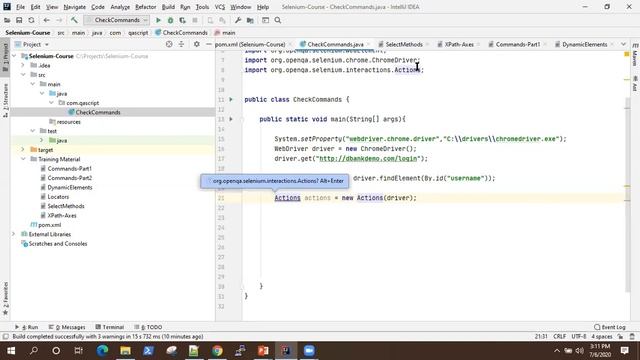The width and height of the screenshot is (640, 360).
Task: Run with coverage icon in toolbar
Action: (x=182, y=20)
